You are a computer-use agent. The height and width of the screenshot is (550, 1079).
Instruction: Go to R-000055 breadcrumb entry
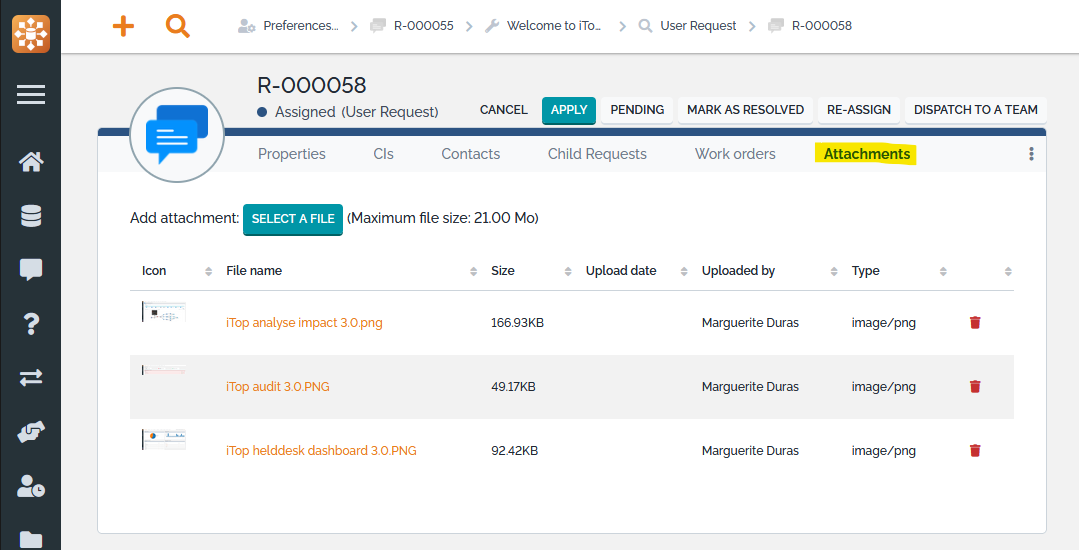click(x=423, y=26)
